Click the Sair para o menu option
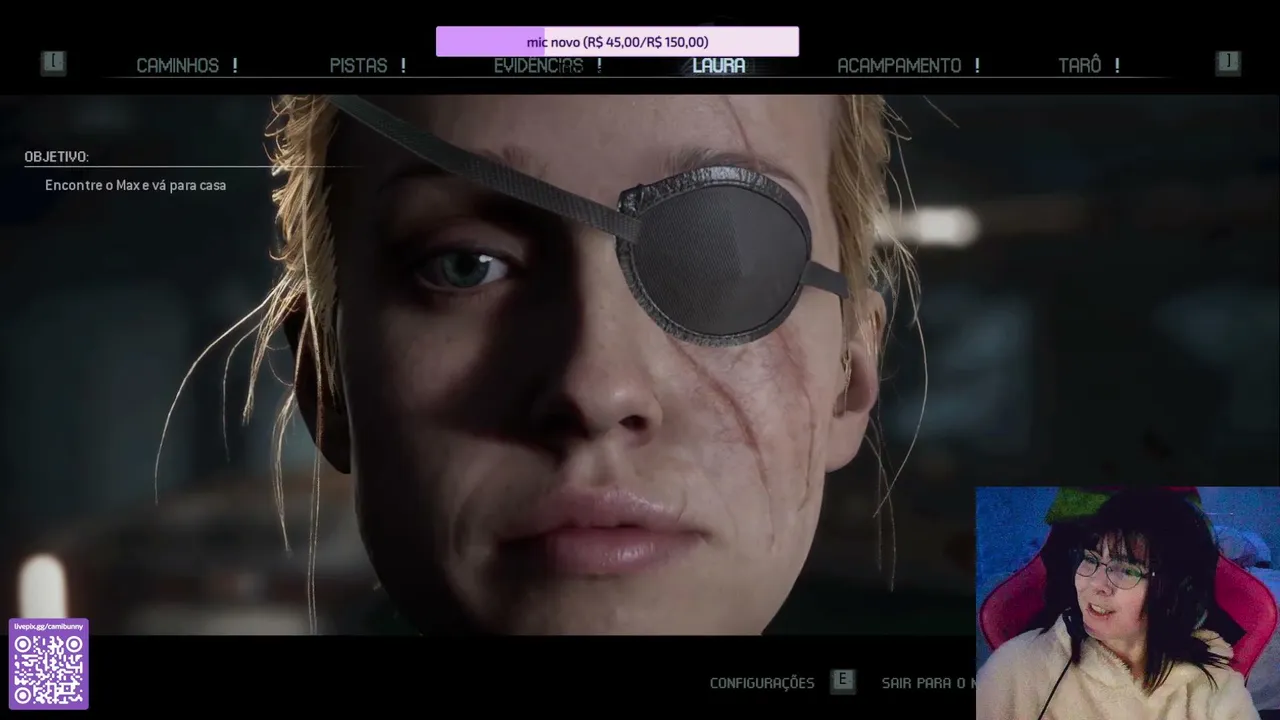The height and width of the screenshot is (720, 1280). pyautogui.click(x=928, y=683)
